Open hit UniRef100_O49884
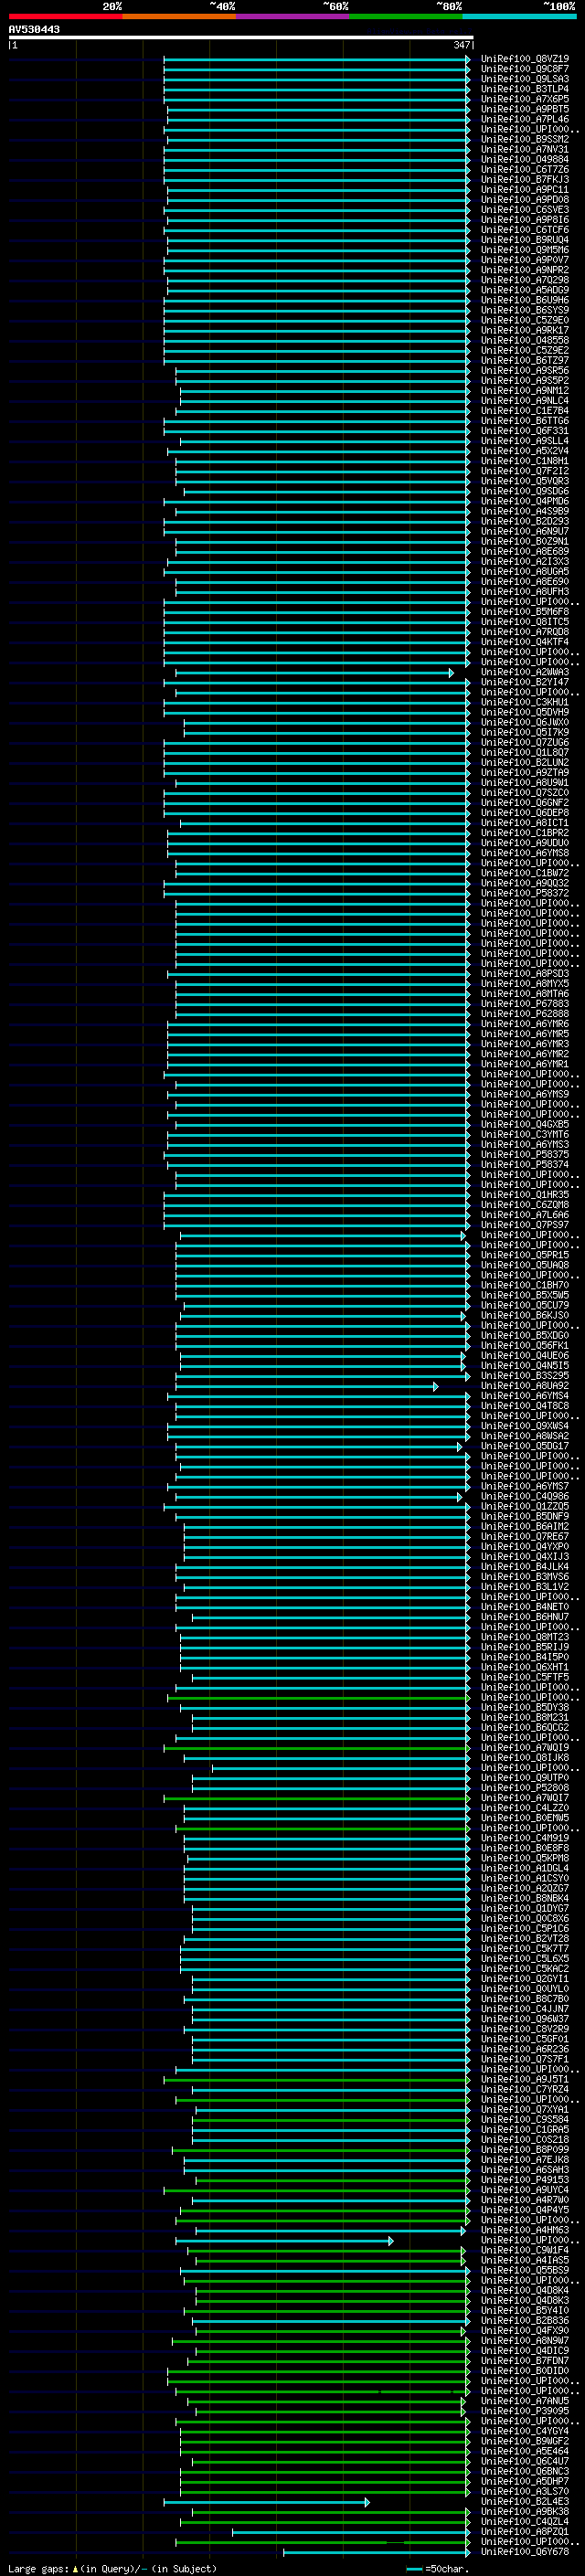This screenshot has width=585, height=2576. (x=525, y=160)
